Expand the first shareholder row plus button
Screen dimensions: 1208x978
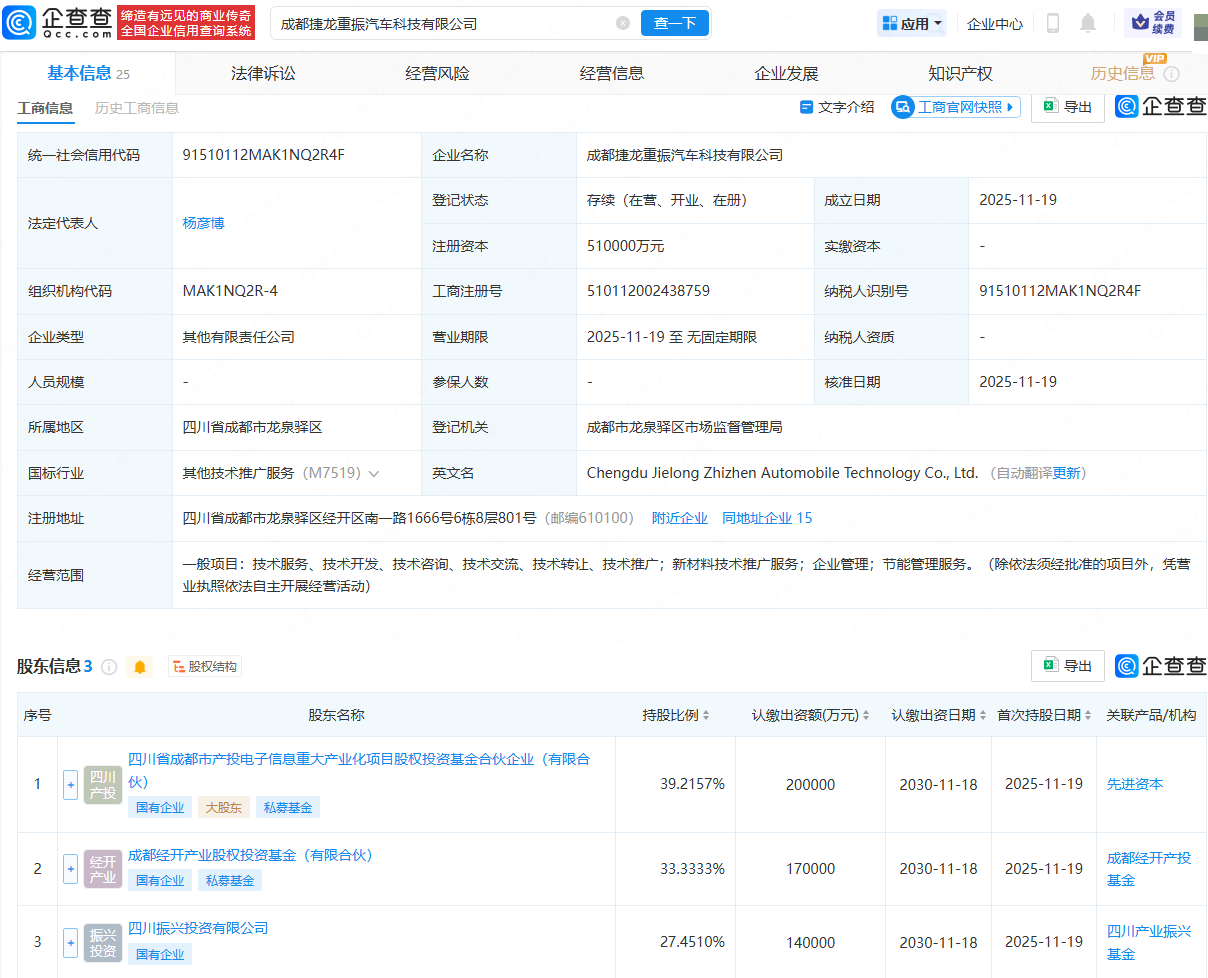coord(70,784)
